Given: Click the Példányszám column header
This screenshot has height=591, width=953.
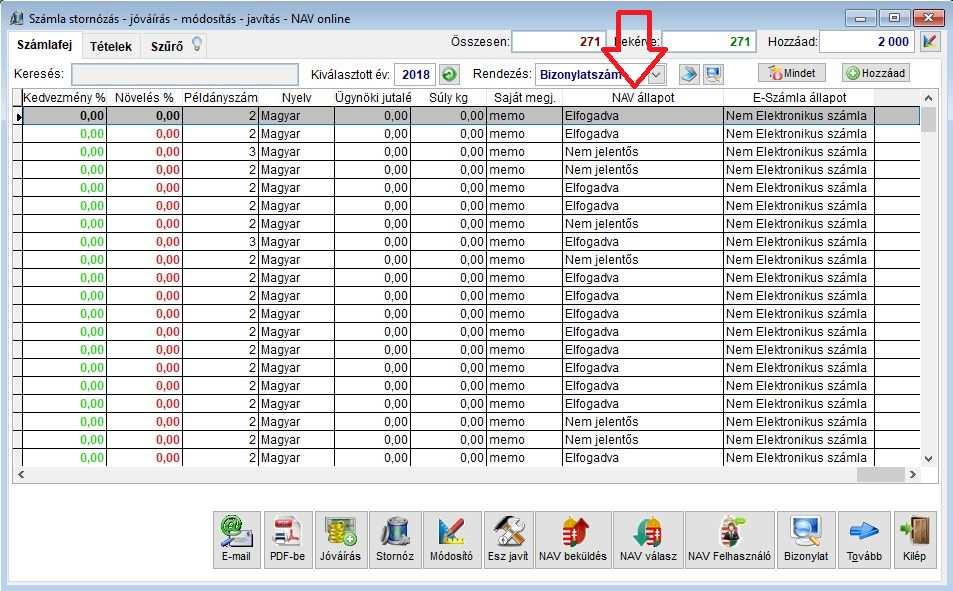Looking at the screenshot, I should point(221,97).
